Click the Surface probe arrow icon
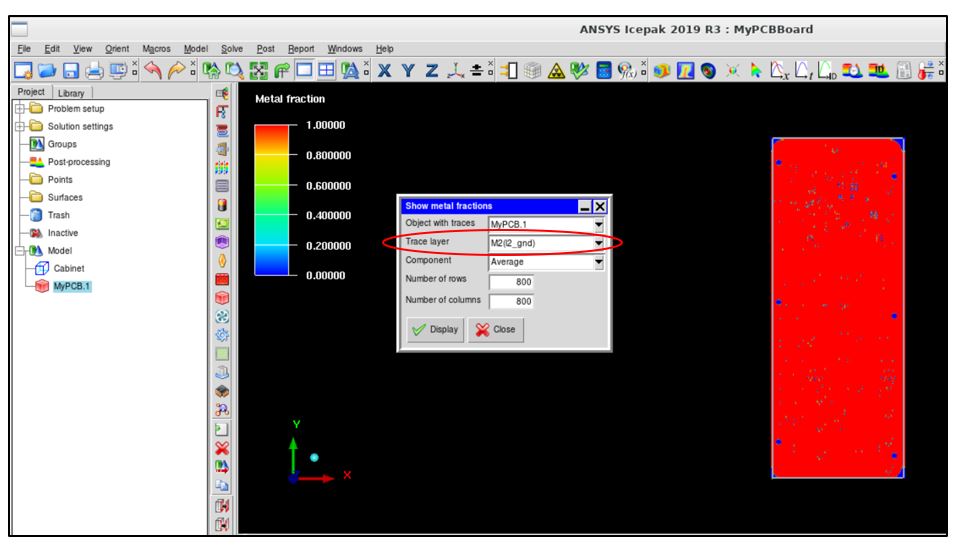This screenshot has width=958, height=550. (756, 70)
